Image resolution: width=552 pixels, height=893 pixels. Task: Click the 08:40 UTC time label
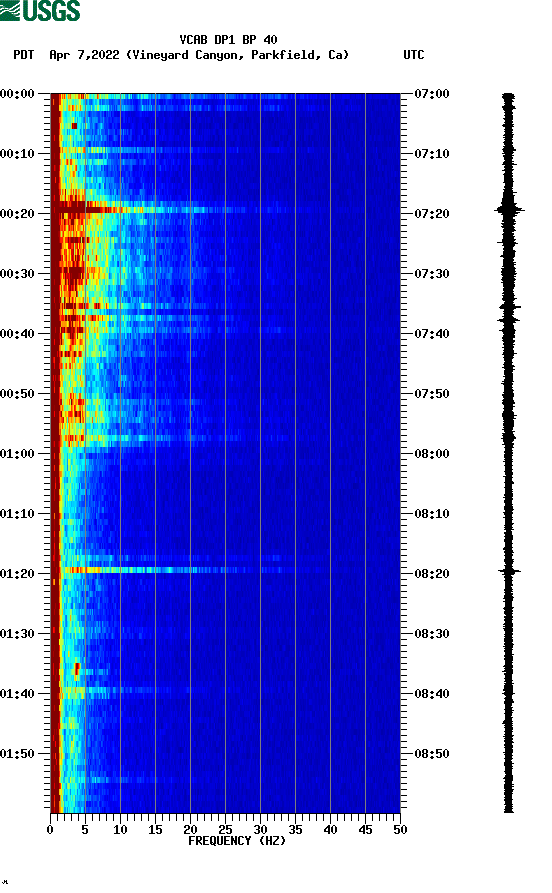[x=432, y=693]
